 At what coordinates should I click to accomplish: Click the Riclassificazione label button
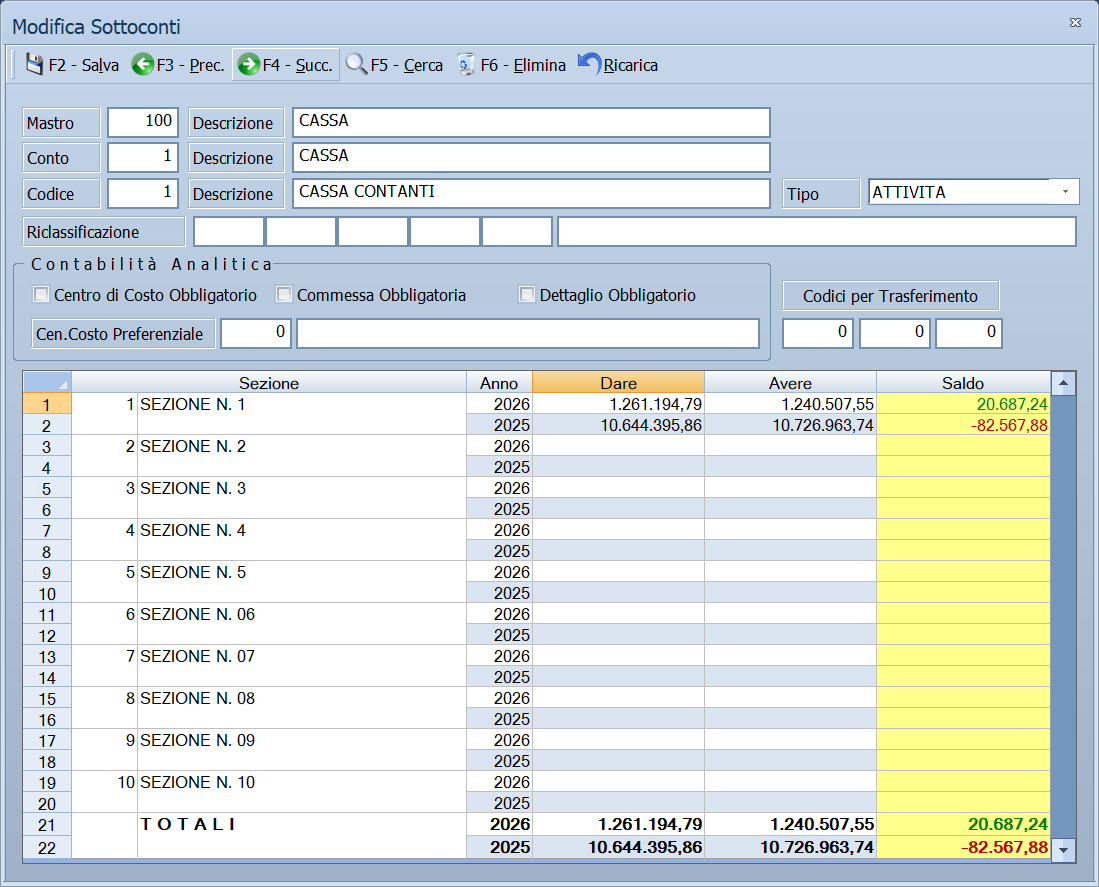click(x=104, y=232)
